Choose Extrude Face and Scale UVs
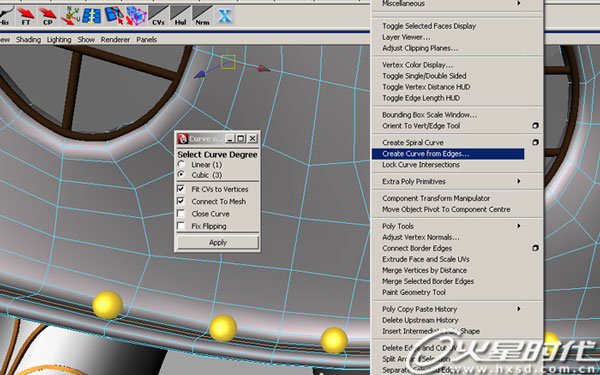This screenshot has width=600, height=375. pyautogui.click(x=426, y=259)
